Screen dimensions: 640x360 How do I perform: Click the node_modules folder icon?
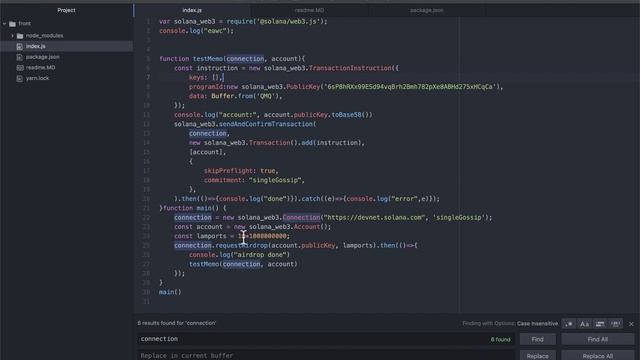tap(20, 36)
